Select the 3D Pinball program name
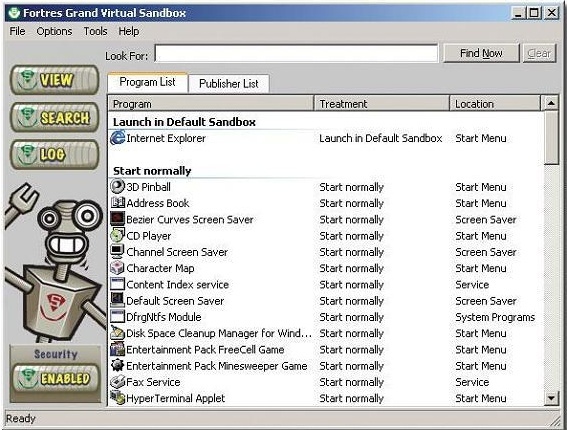Viewport: 567px width, 430px height. [148, 187]
